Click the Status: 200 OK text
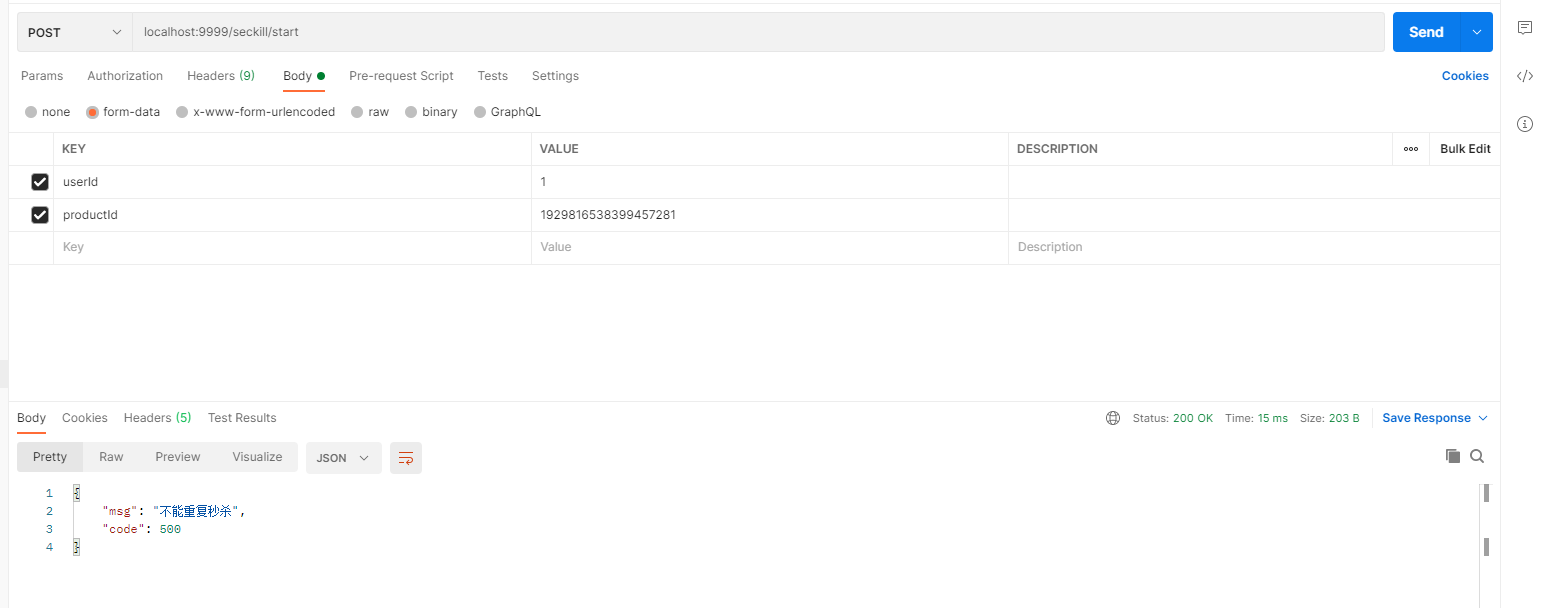The width and height of the screenshot is (1549, 608). click(1173, 418)
